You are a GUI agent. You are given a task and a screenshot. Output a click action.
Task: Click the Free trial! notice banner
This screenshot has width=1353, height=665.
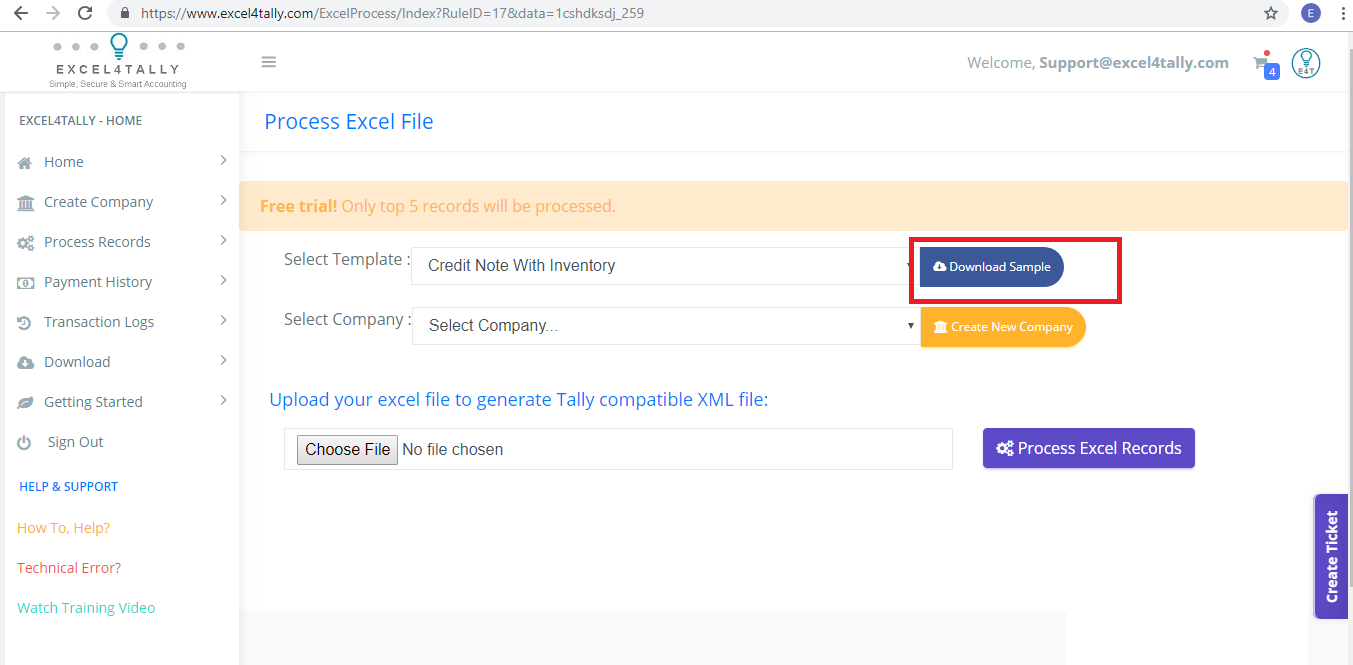pos(794,206)
